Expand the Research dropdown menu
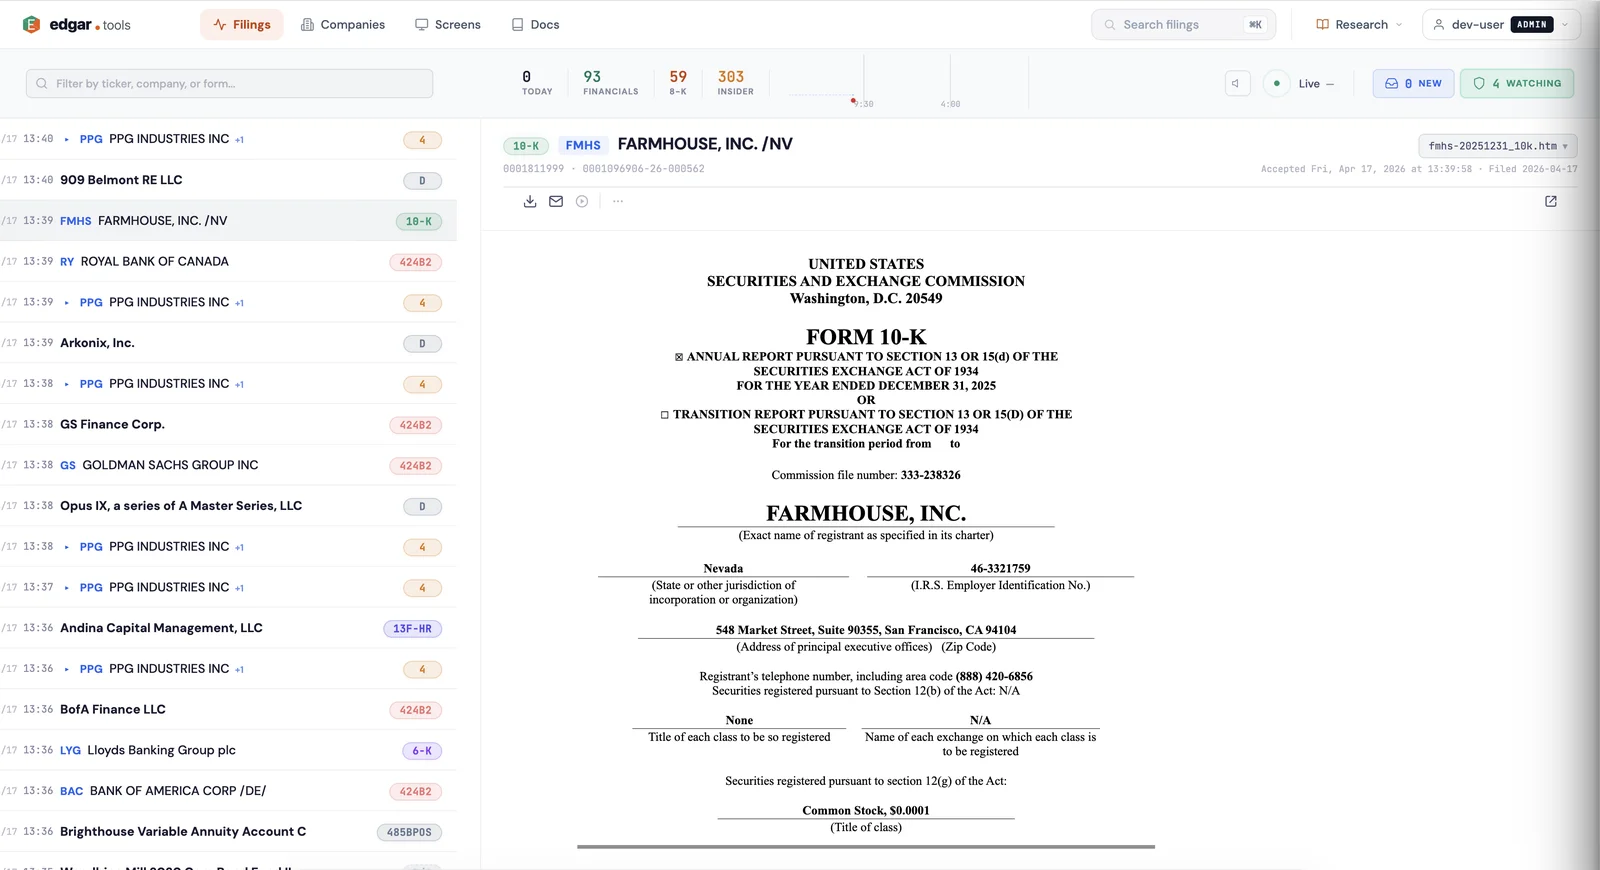The width and height of the screenshot is (1600, 870). pyautogui.click(x=1359, y=24)
